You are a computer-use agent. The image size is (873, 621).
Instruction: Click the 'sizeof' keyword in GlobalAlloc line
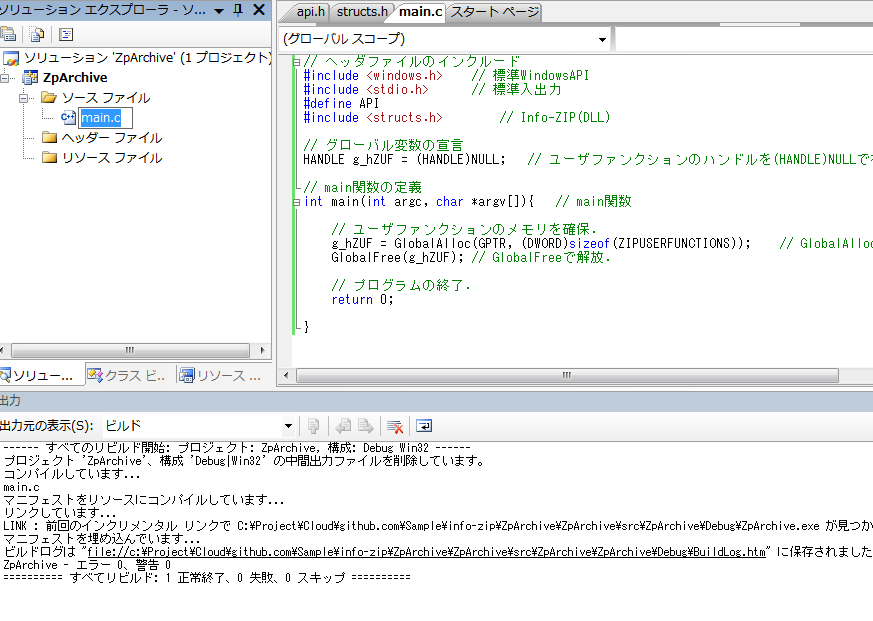click(589, 243)
